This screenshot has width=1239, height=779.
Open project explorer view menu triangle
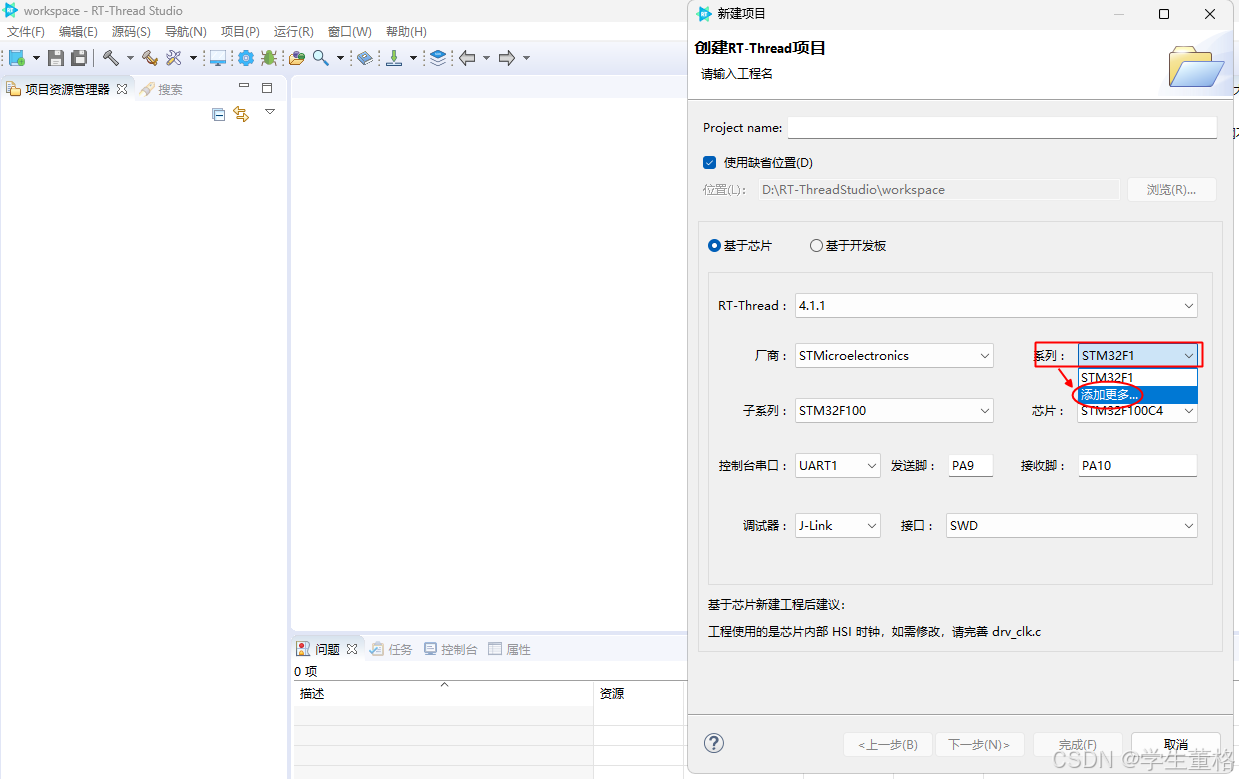point(269,112)
